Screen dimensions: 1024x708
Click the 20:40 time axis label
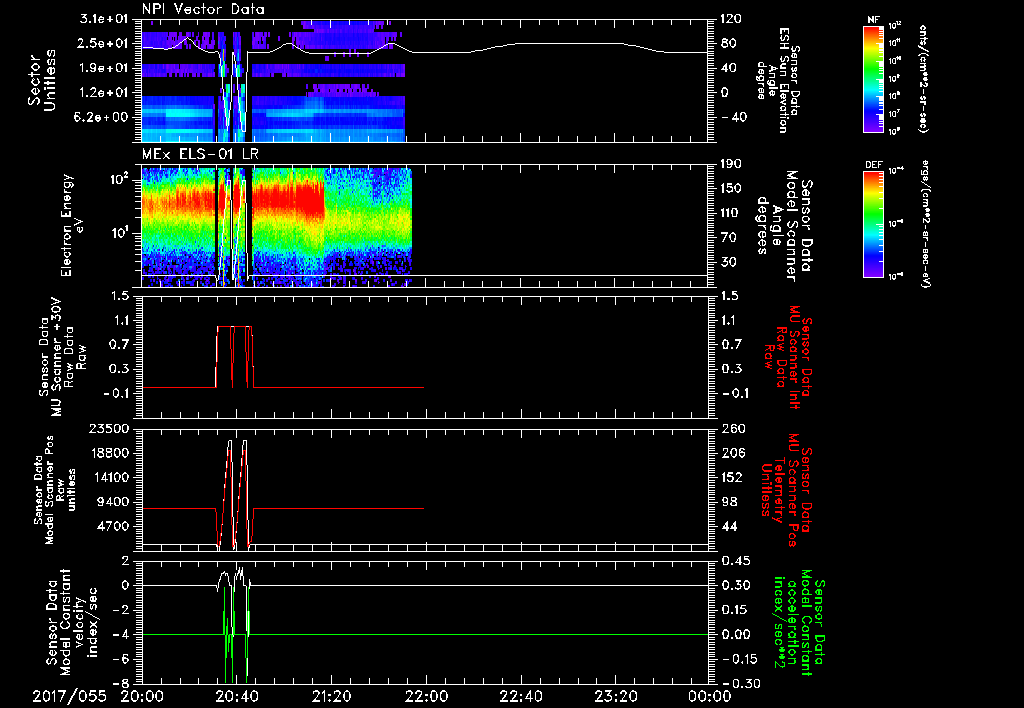[236, 696]
